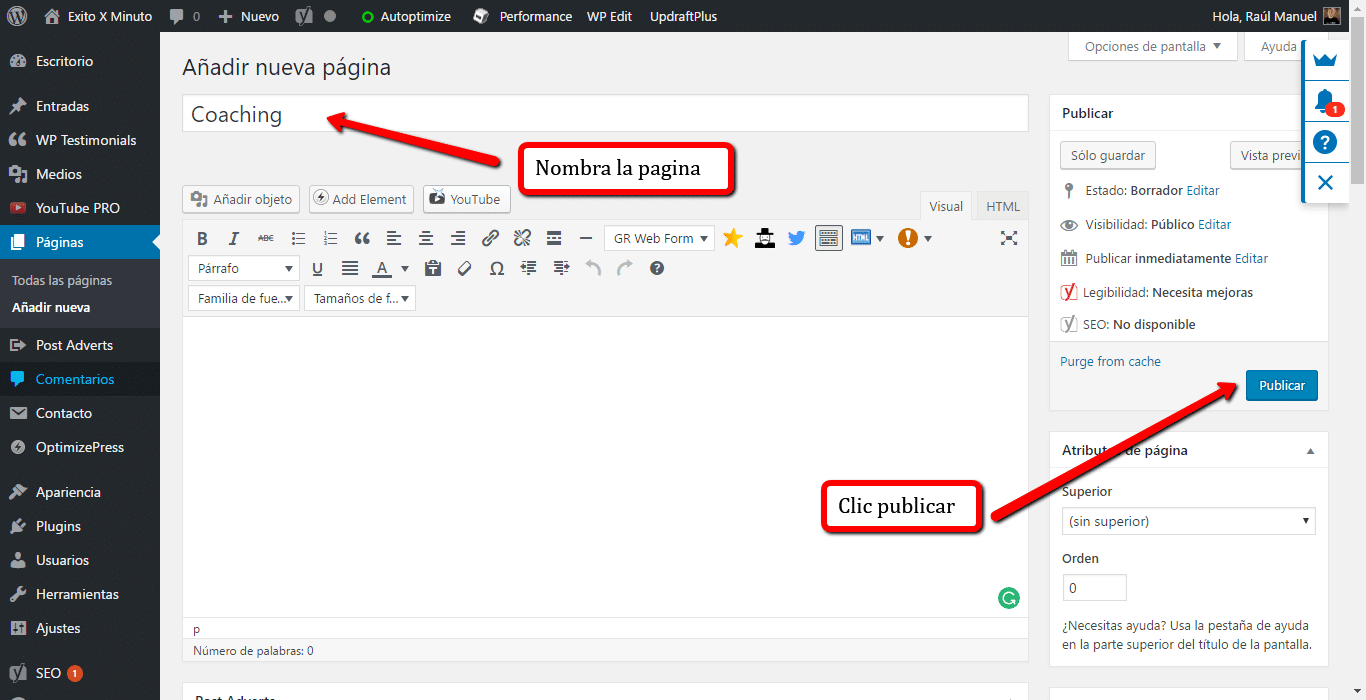Open the GR Web Form dropdown
Image resolution: width=1366 pixels, height=700 pixels.
(659, 238)
